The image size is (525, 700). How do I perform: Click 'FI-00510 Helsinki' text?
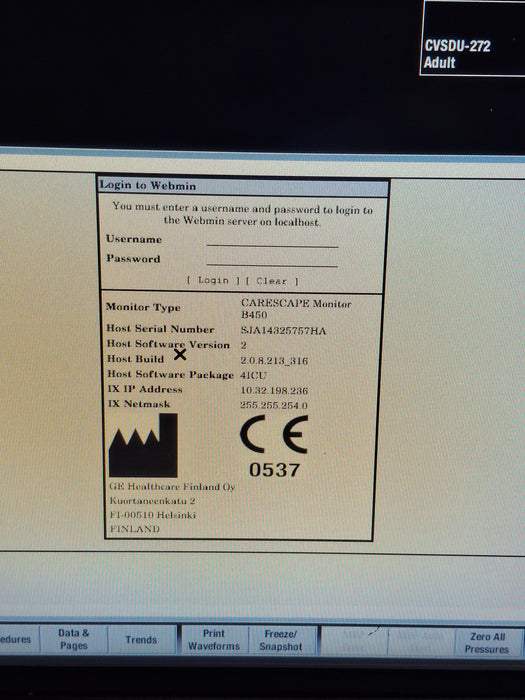pyautogui.click(x=153, y=515)
